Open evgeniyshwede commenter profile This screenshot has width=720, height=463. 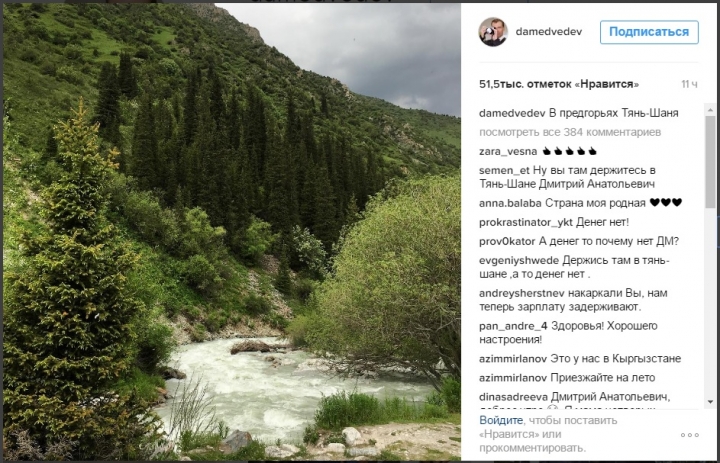519,261
